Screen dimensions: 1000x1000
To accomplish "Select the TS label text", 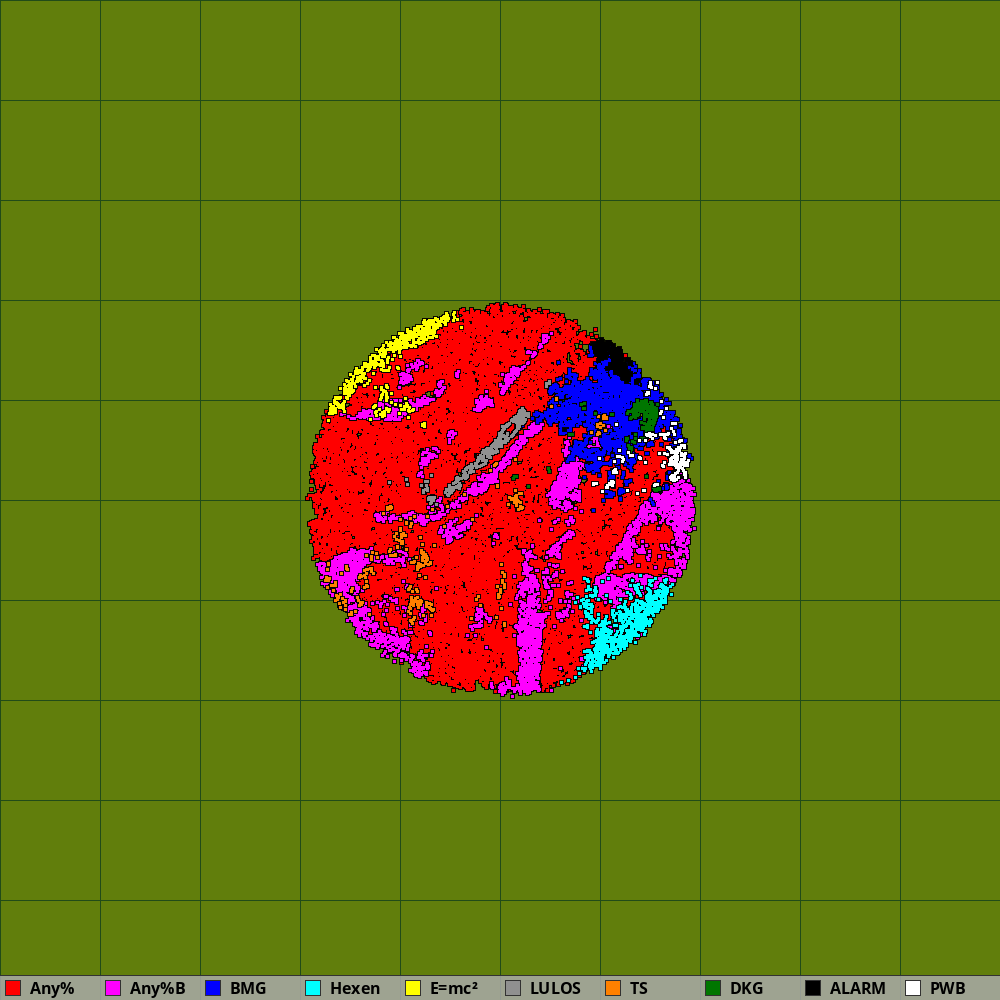I will coord(638,989).
